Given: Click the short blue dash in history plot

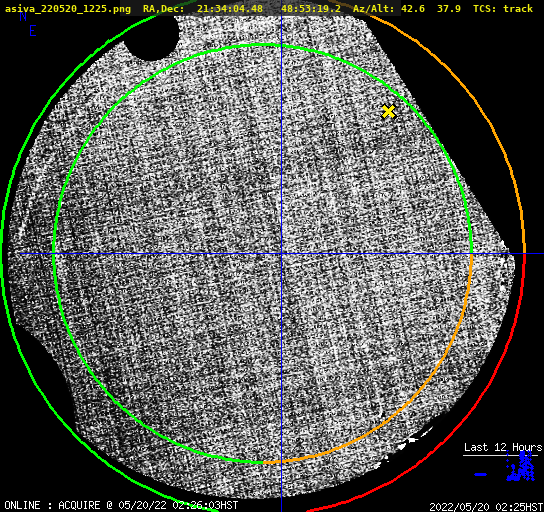Looking at the screenshot, I should 481,474.
